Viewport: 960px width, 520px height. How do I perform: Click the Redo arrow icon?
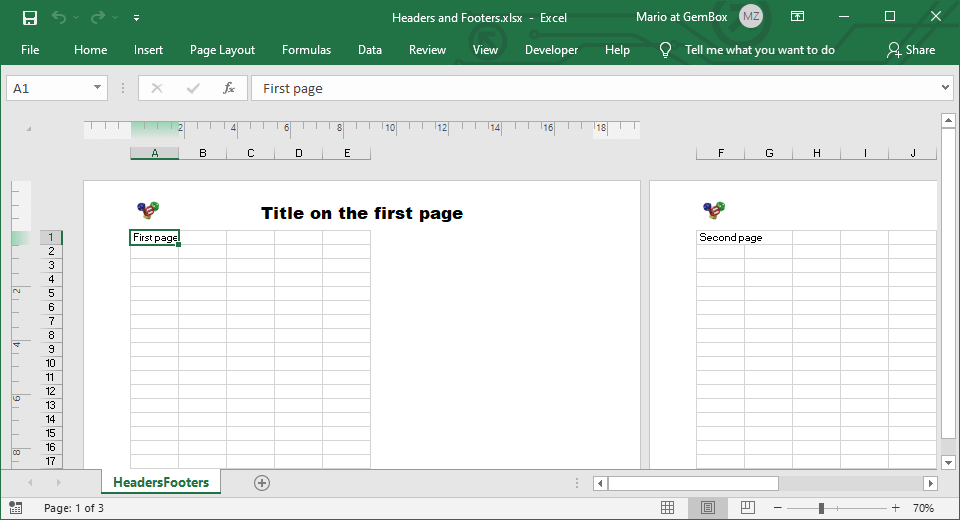[97, 17]
